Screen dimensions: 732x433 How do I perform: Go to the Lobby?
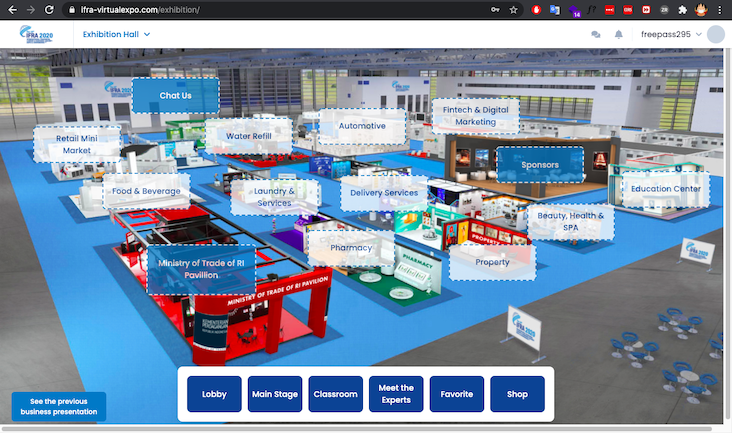point(214,394)
